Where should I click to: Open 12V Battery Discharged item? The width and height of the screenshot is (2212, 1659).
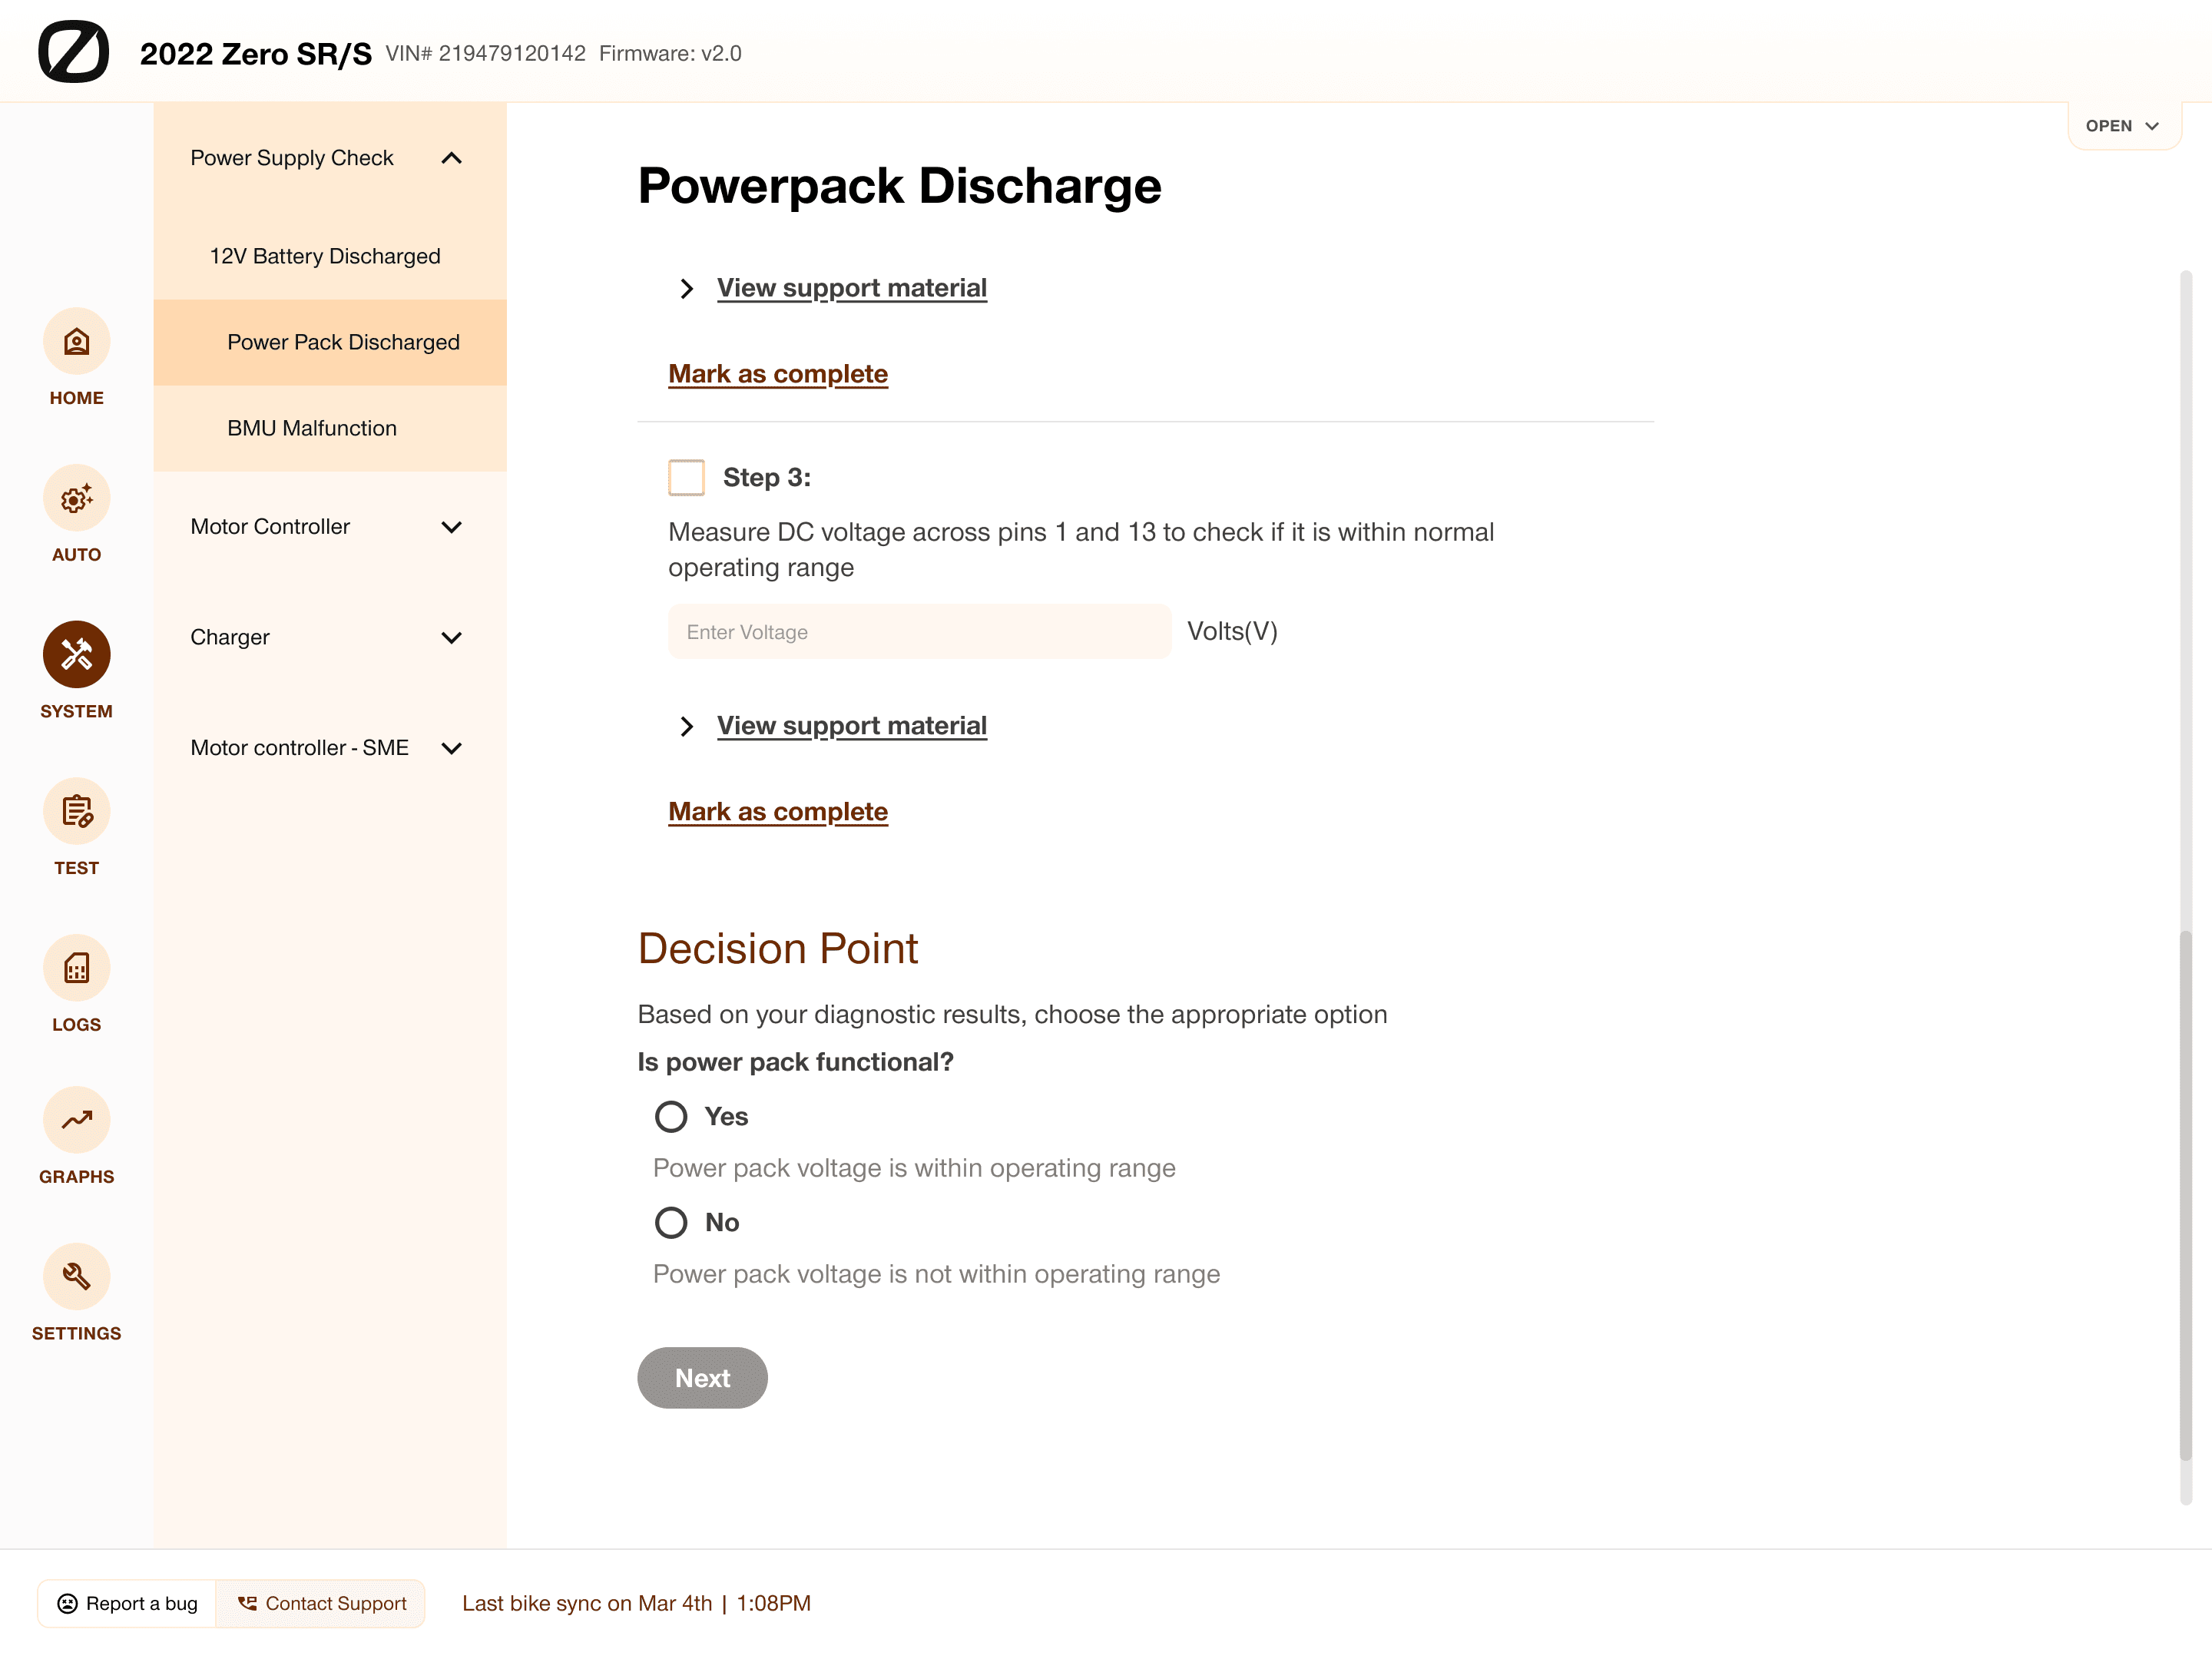[325, 256]
